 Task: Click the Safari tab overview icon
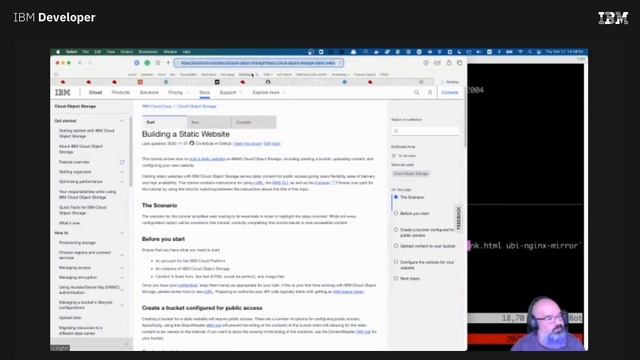[460, 63]
